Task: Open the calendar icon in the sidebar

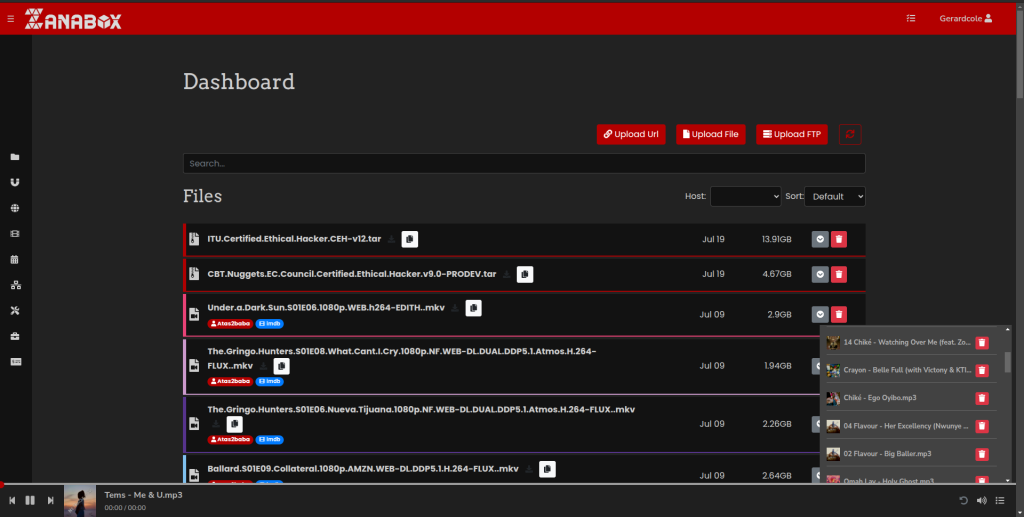Action: [15, 259]
